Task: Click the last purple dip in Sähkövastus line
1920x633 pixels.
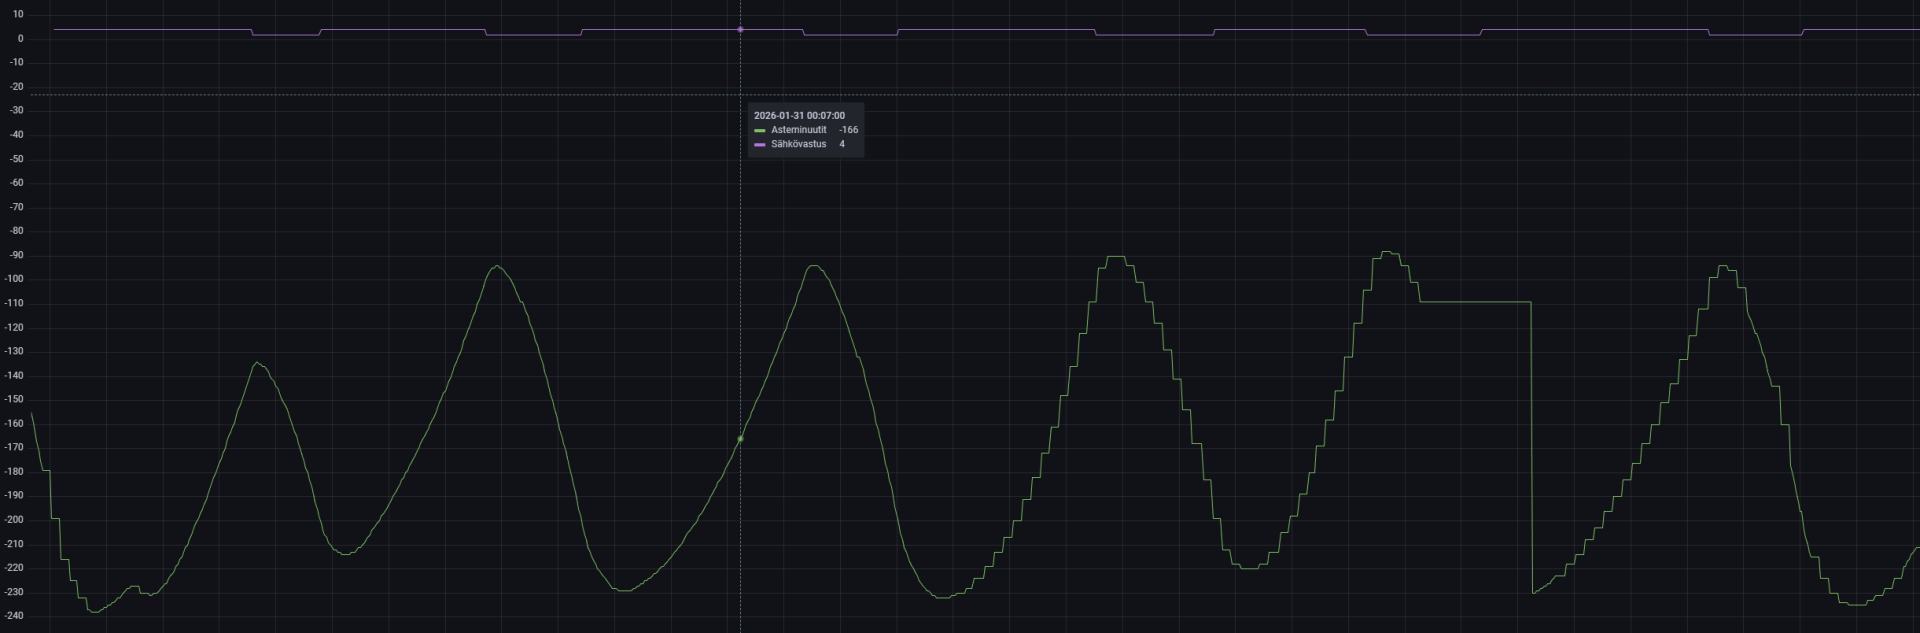Action: 1755,35
